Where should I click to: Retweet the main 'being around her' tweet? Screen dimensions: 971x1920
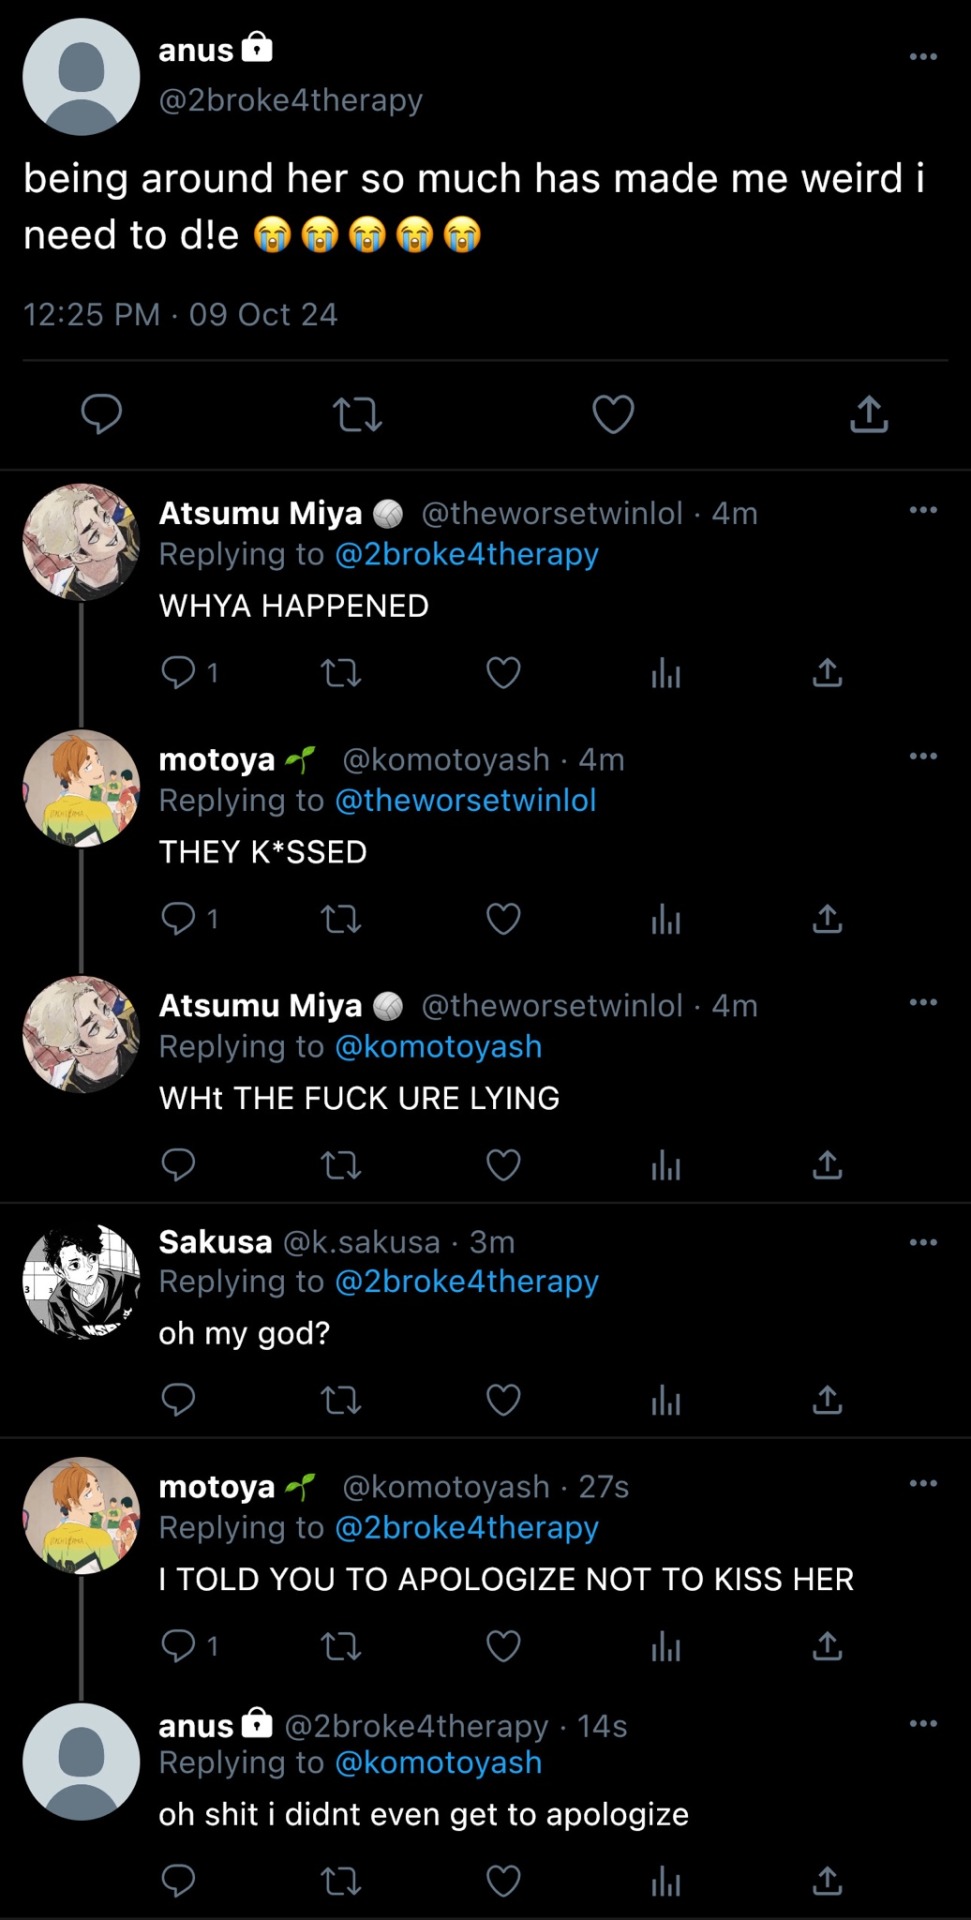(357, 414)
